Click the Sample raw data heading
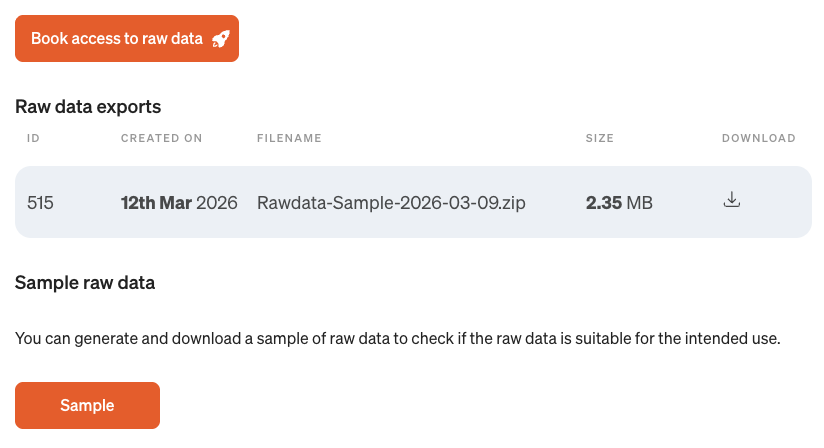The height and width of the screenshot is (448, 824). 85,283
